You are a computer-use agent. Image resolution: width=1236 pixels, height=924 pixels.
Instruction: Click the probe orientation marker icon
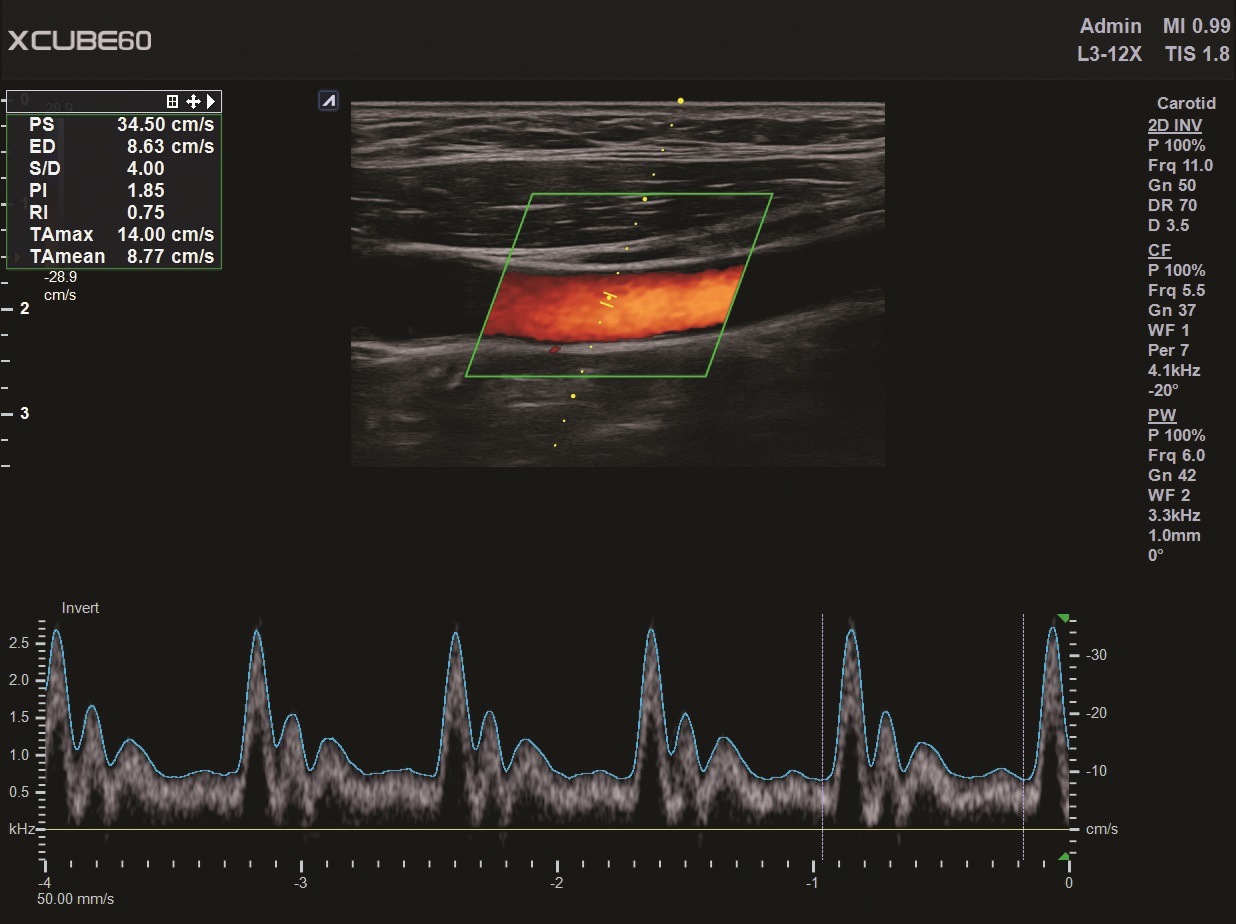click(328, 100)
